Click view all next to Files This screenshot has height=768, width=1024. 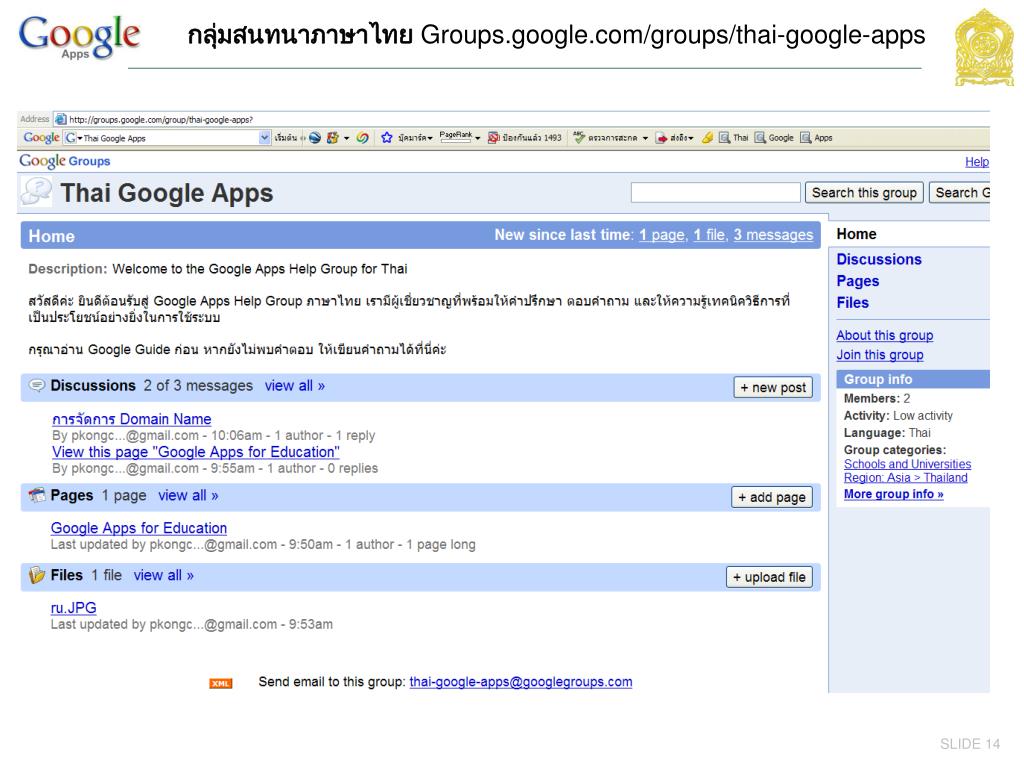click(x=164, y=575)
